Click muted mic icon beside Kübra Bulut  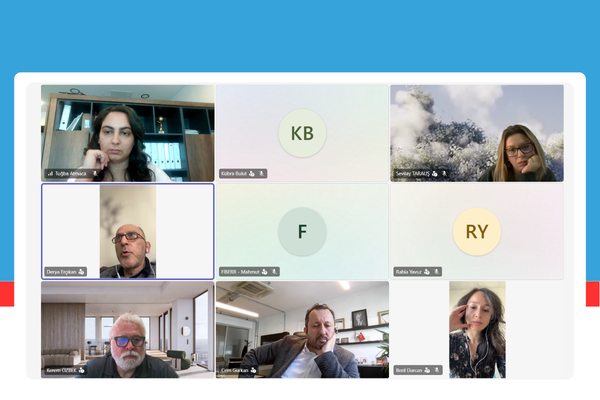262,174
